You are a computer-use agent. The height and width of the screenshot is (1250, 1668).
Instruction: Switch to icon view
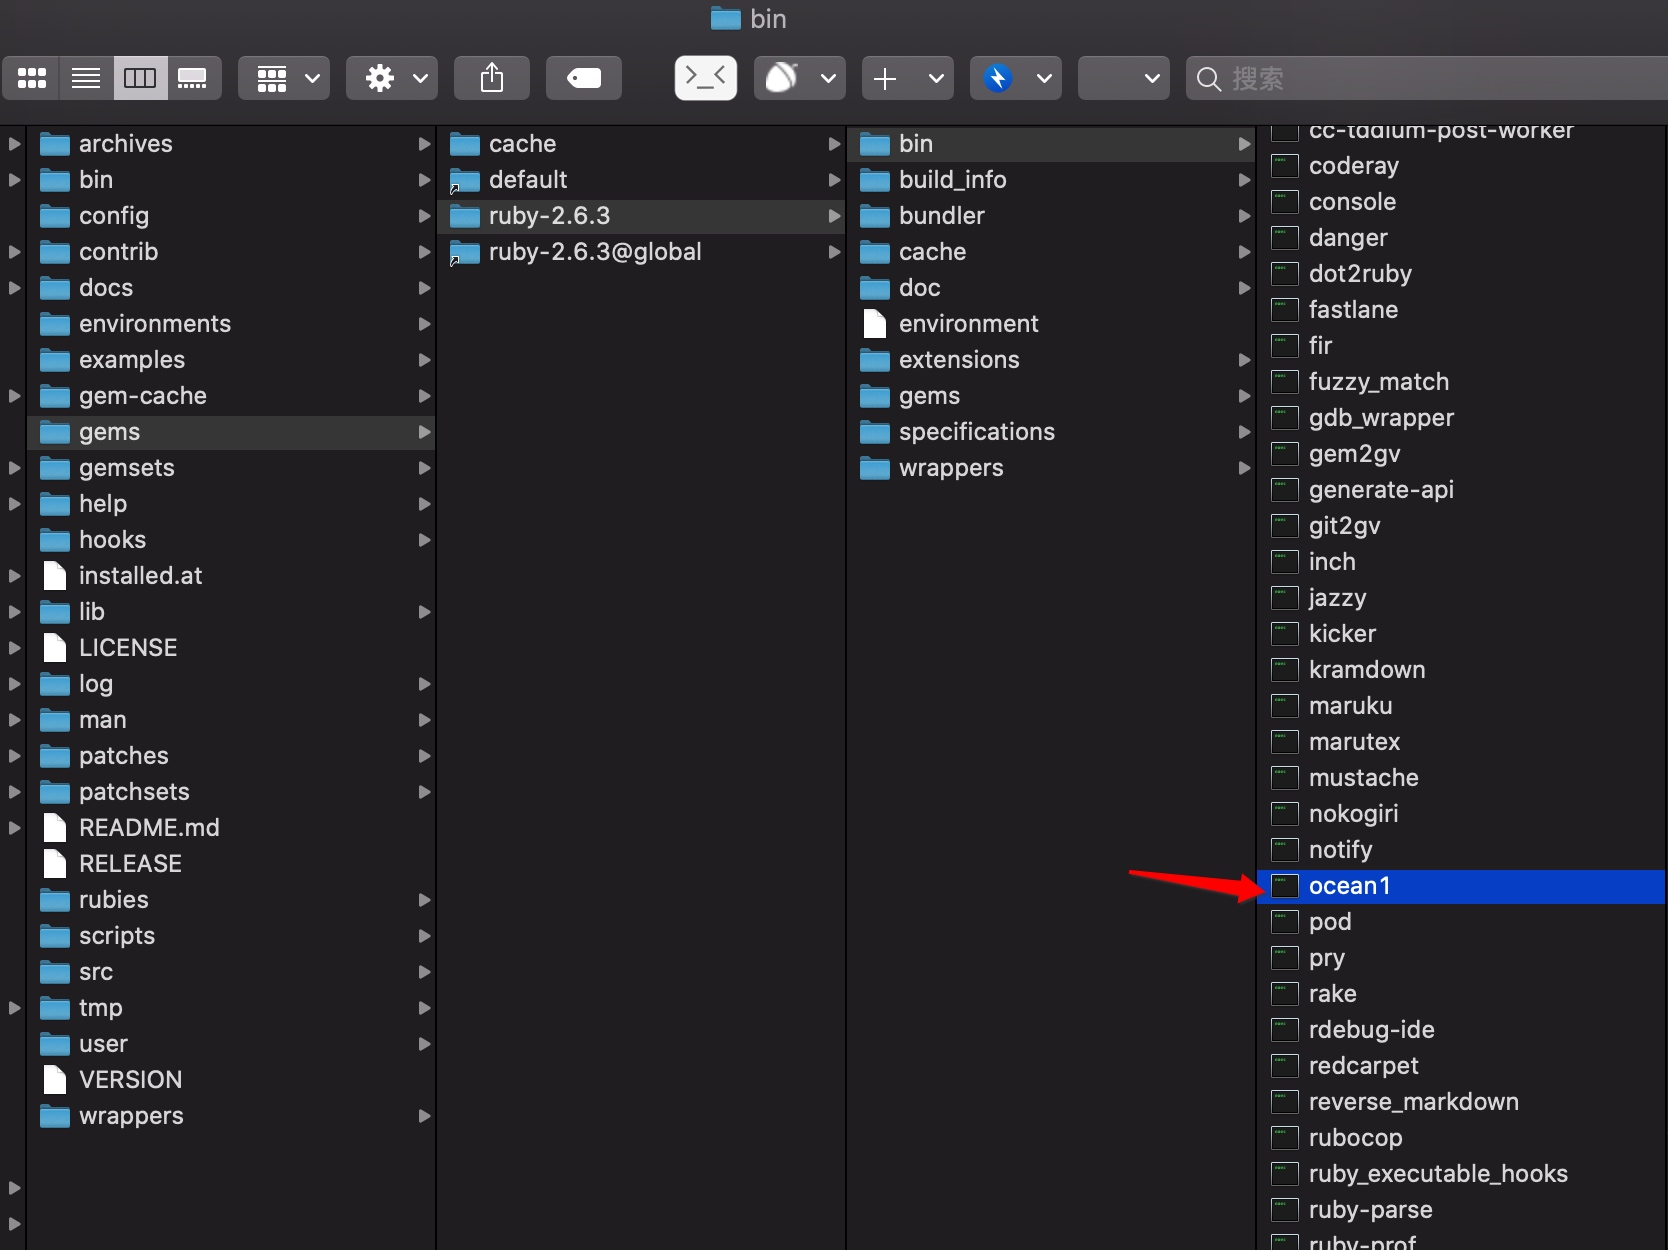32,78
